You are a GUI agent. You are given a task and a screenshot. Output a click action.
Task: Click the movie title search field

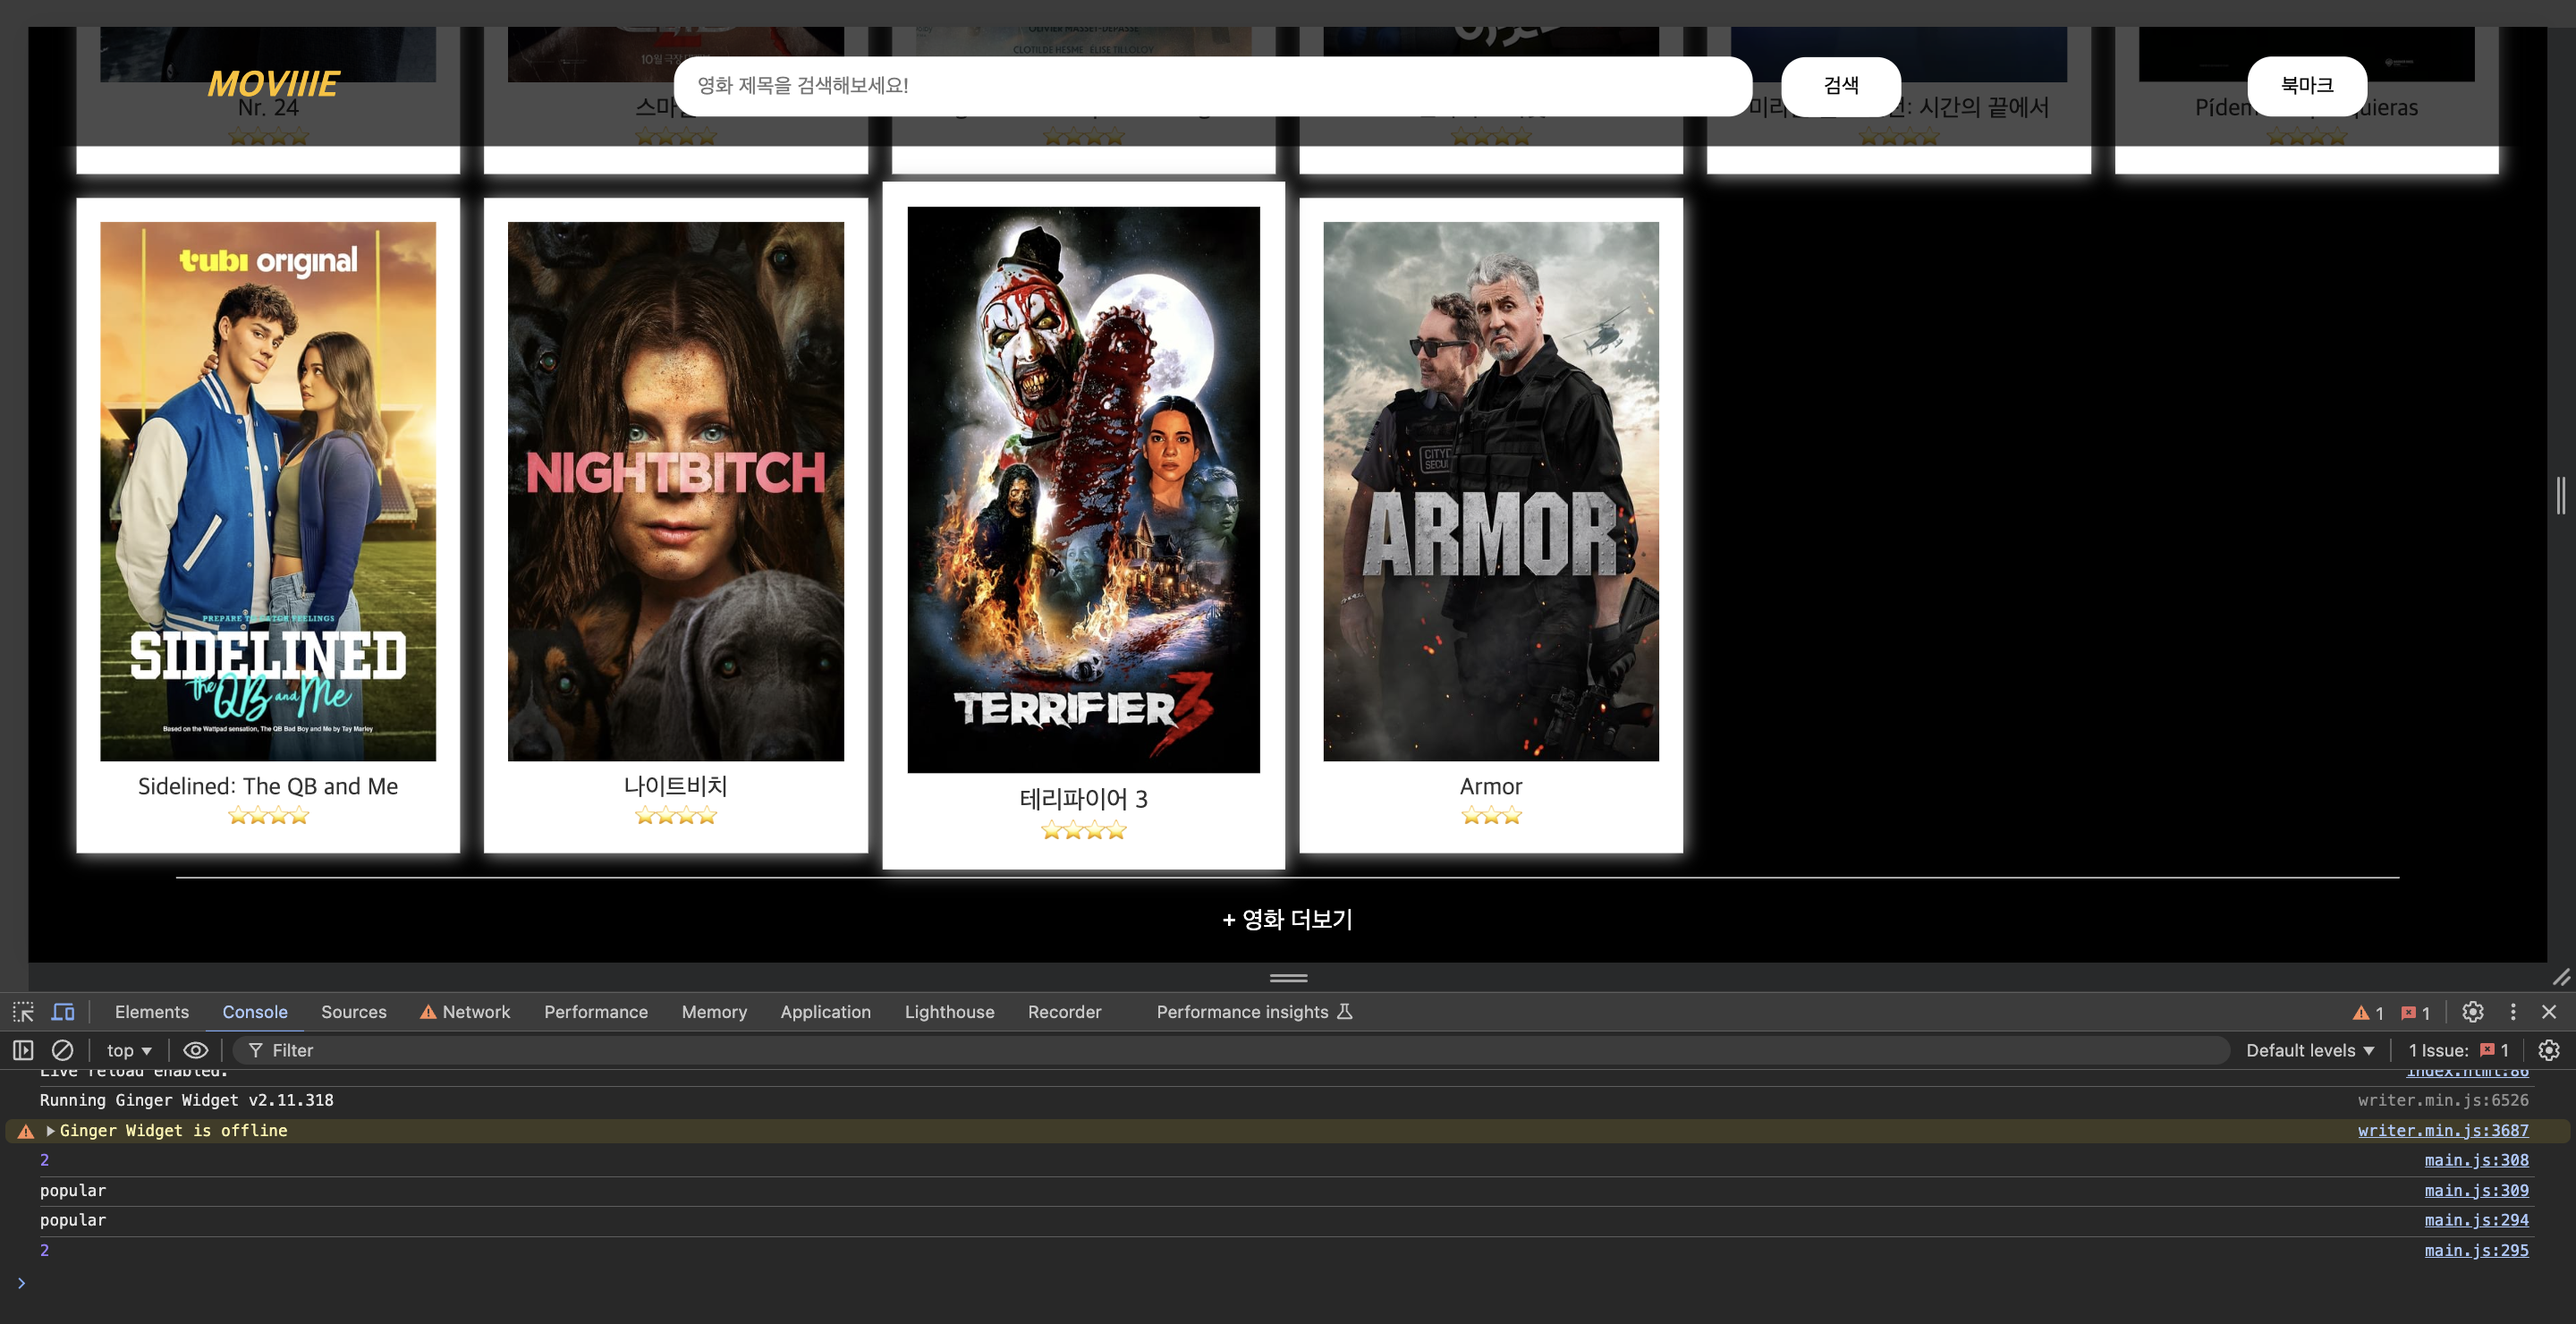(x=1212, y=86)
